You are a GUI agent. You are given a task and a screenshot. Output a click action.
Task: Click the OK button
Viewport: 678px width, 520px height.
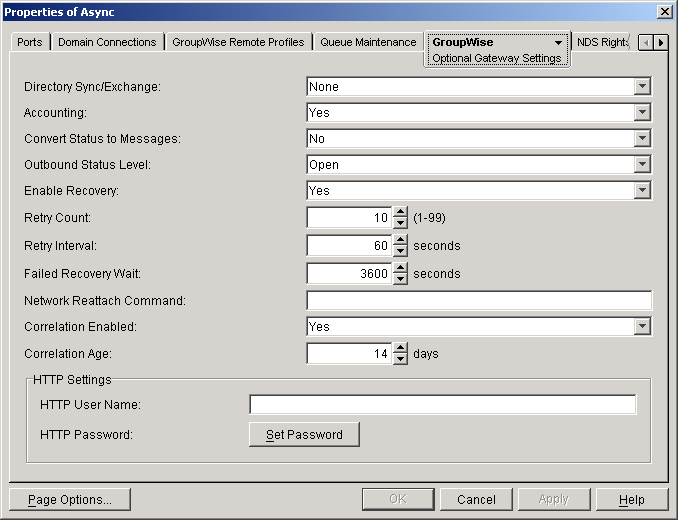coord(398,500)
